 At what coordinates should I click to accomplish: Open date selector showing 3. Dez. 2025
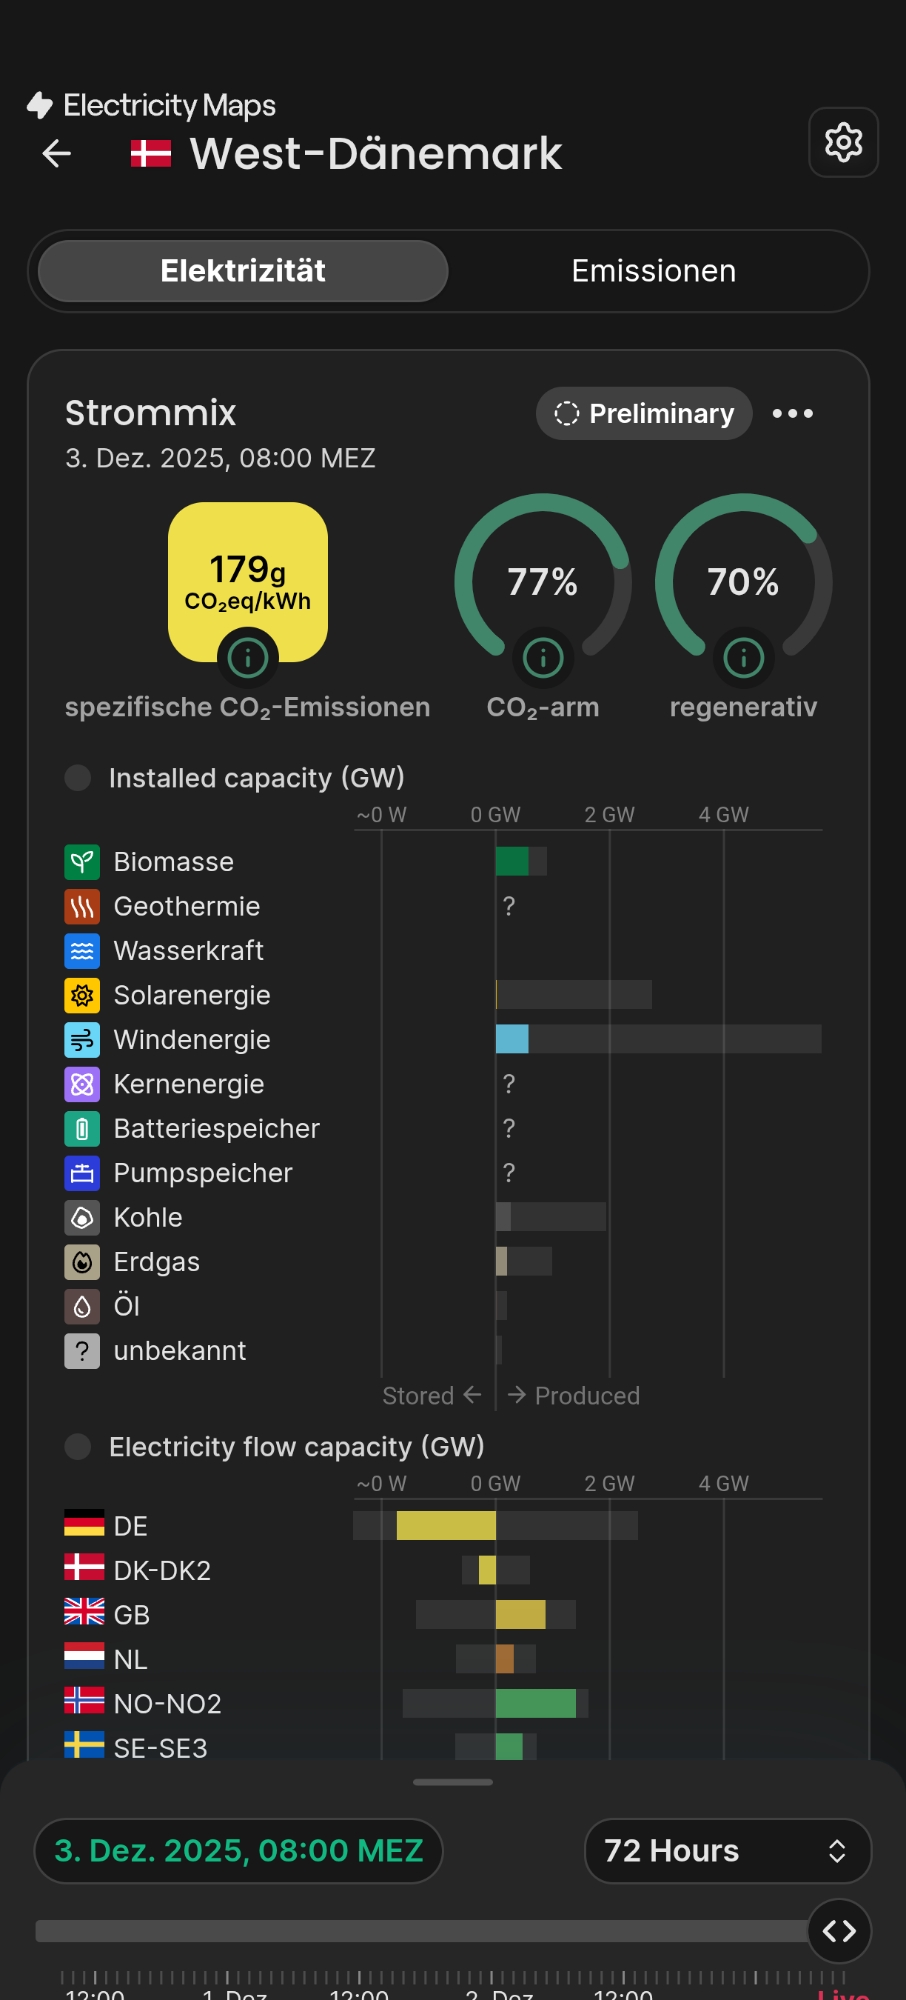pyautogui.click(x=239, y=1851)
